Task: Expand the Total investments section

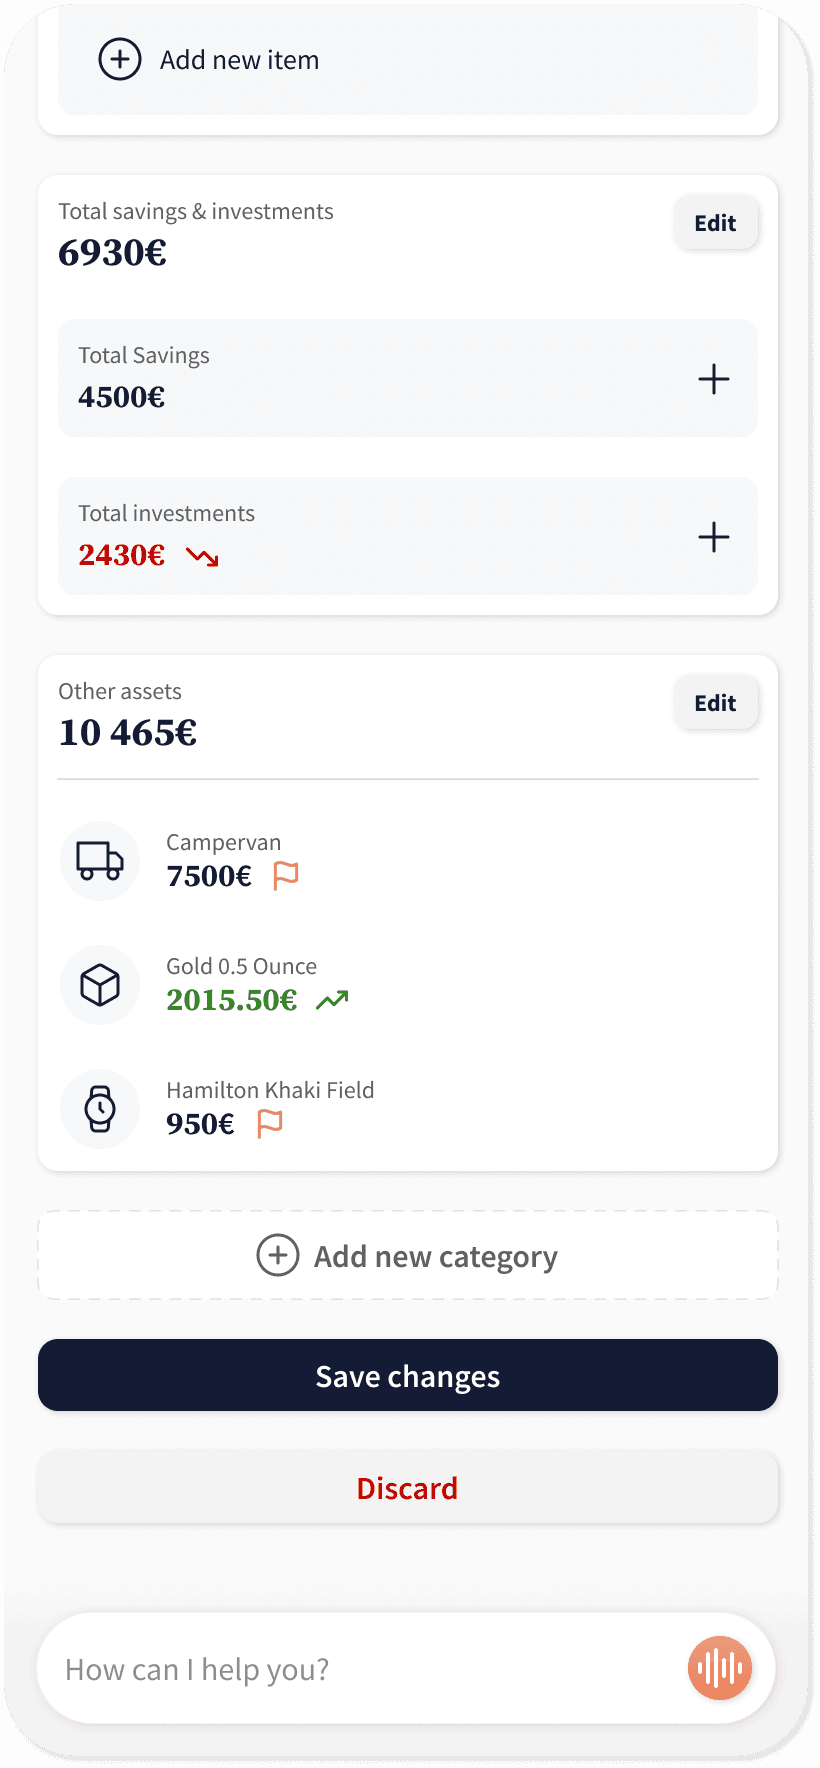Action: (x=714, y=537)
